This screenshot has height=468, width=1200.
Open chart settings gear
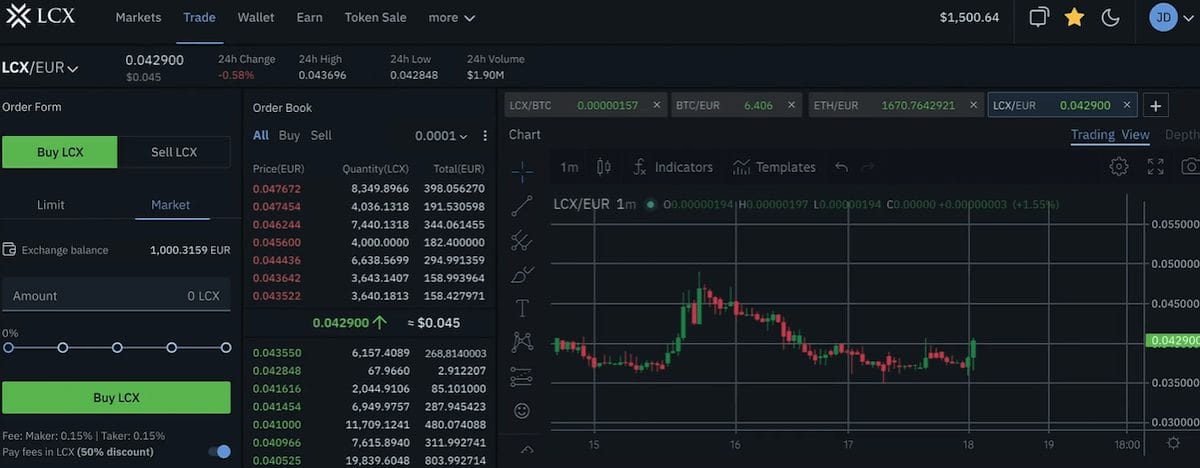[x=1119, y=167]
